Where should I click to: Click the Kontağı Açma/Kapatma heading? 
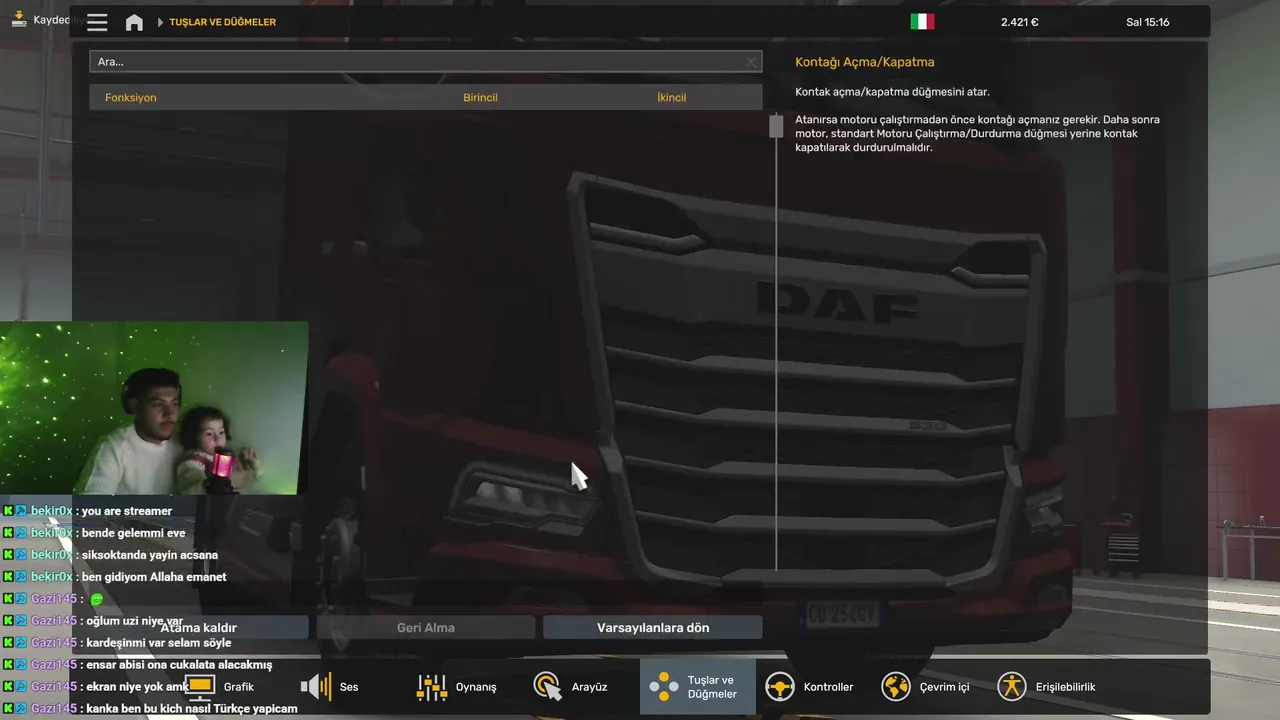click(x=865, y=62)
